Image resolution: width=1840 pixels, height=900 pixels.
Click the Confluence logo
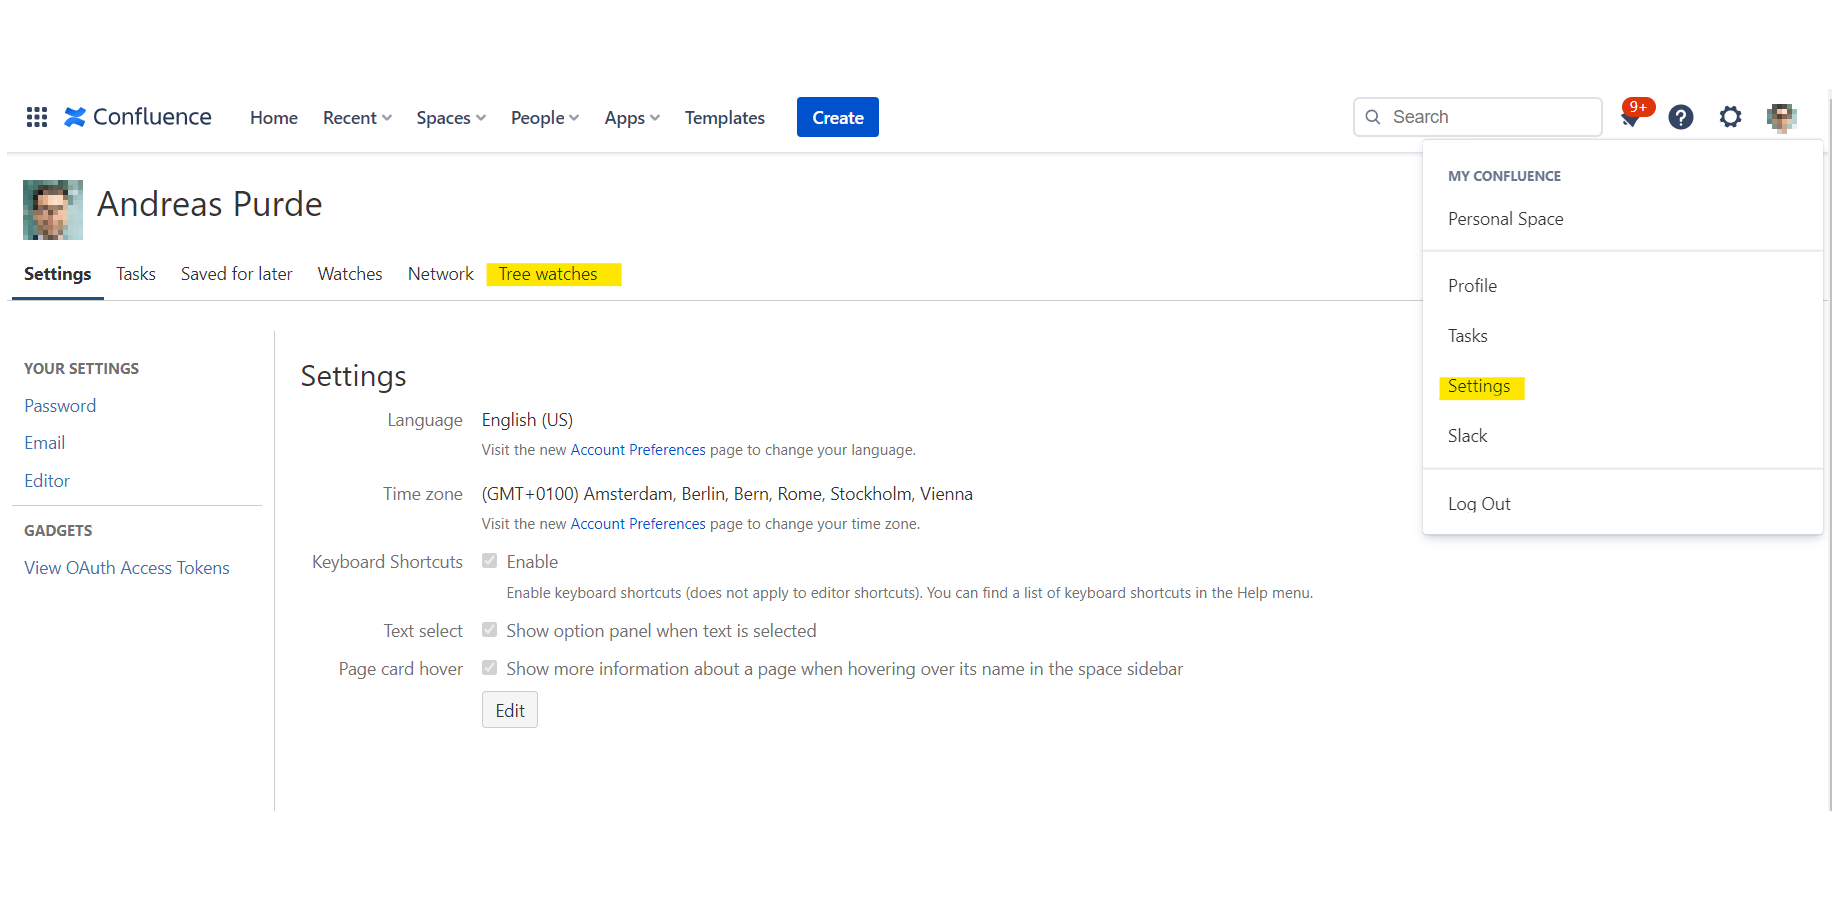[x=138, y=117]
